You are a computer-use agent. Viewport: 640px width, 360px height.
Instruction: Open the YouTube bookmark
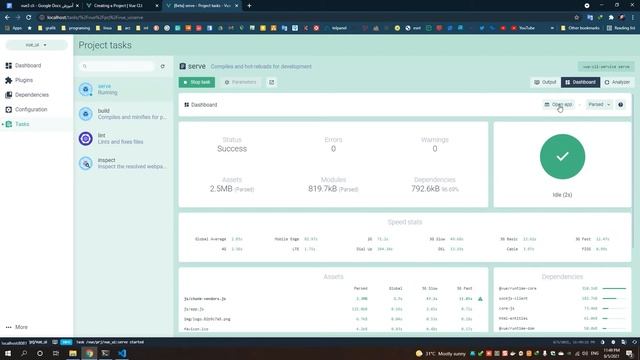pos(523,28)
